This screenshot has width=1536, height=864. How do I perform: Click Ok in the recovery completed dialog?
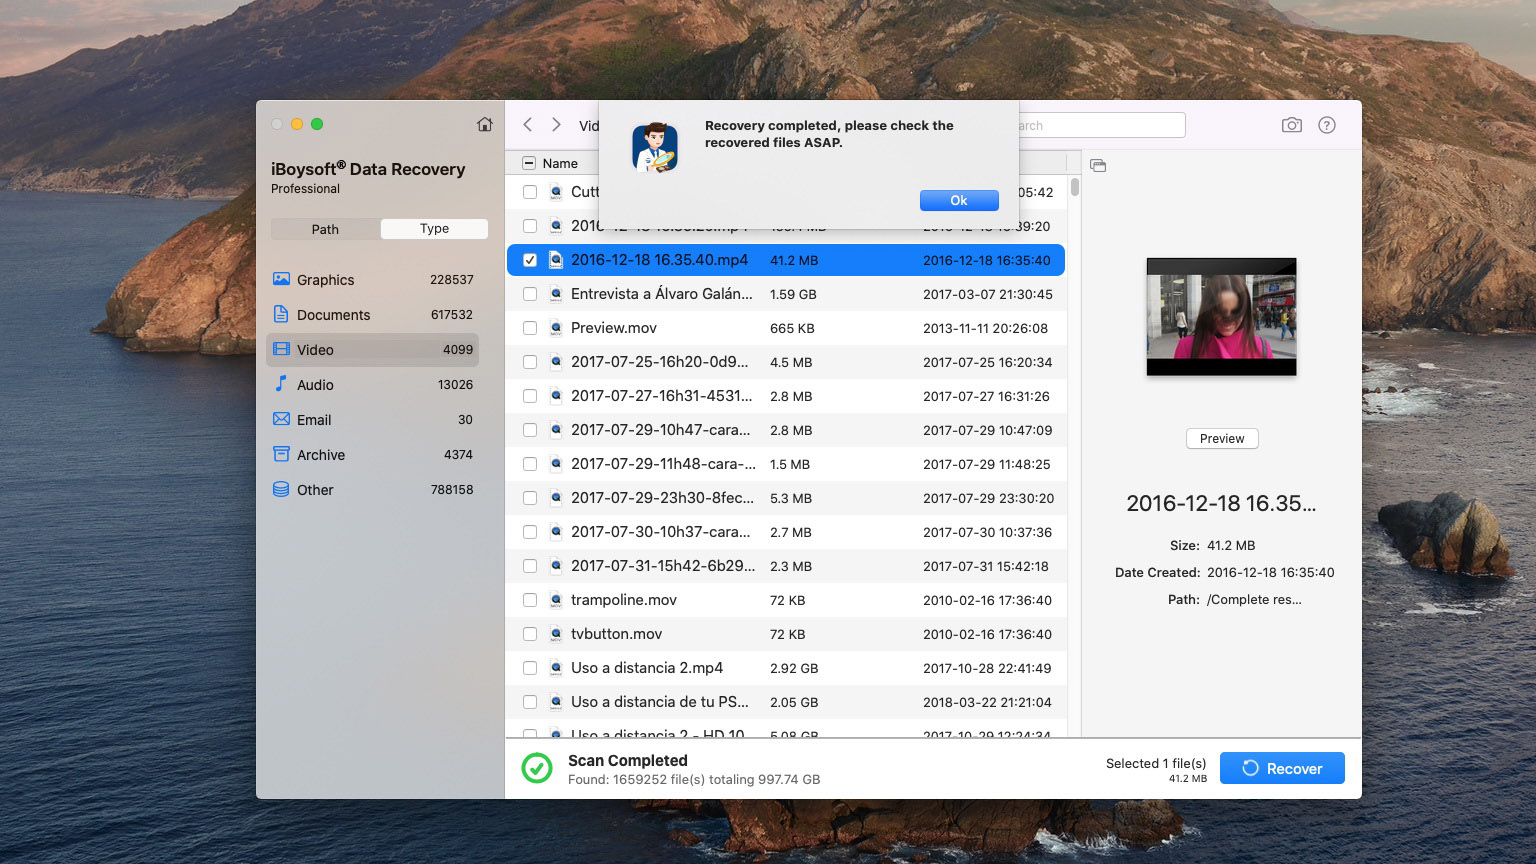click(x=959, y=200)
